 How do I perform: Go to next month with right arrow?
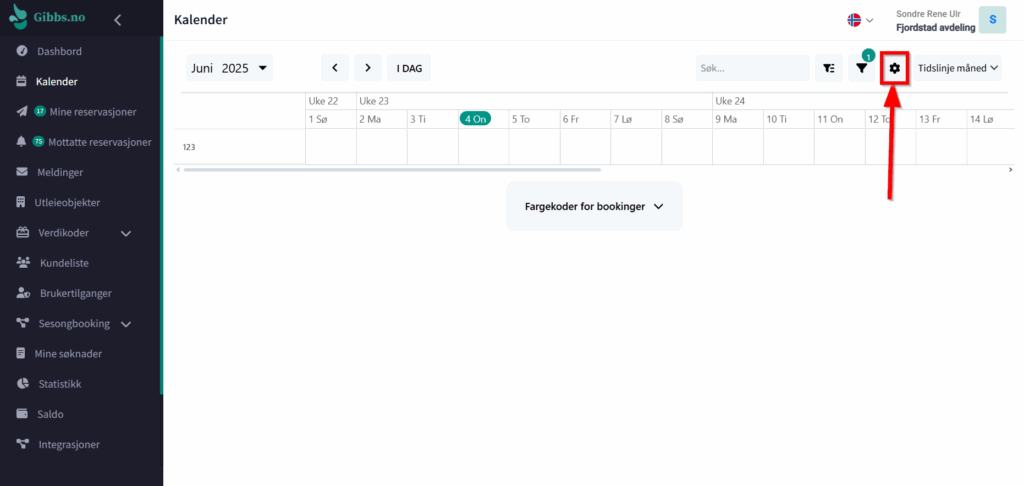point(368,68)
